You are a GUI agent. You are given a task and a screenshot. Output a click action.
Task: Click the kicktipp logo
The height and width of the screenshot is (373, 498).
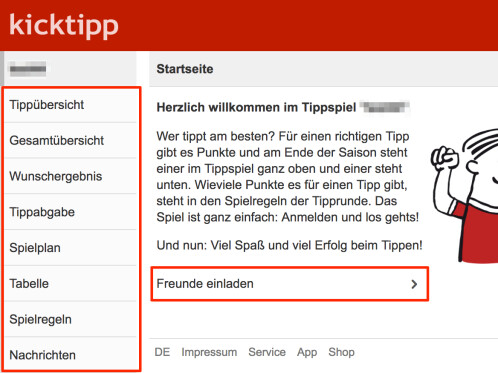pos(64,26)
